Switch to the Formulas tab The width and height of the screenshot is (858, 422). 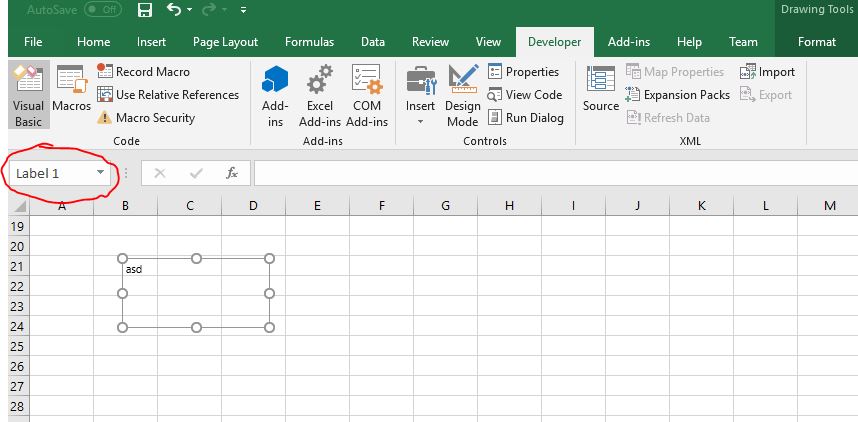click(309, 42)
